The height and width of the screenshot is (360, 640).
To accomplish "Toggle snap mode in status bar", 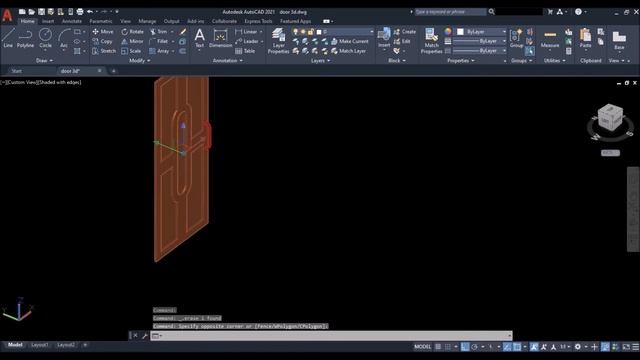I will 448,347.
